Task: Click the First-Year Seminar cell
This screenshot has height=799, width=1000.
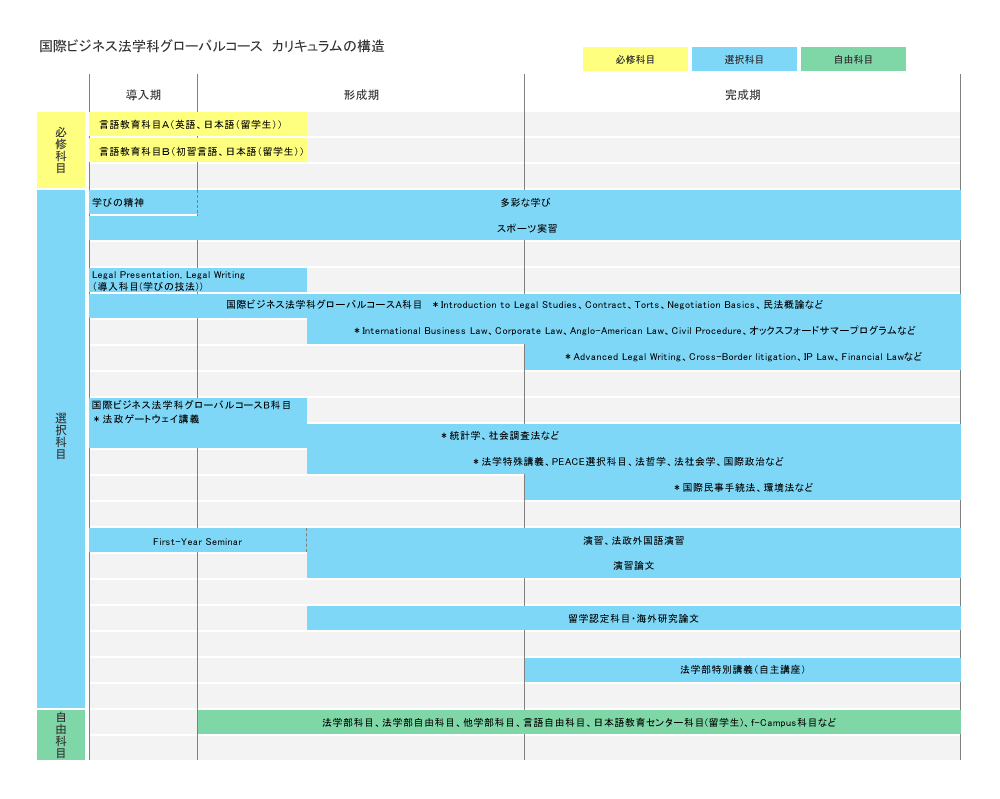Action: point(198,541)
